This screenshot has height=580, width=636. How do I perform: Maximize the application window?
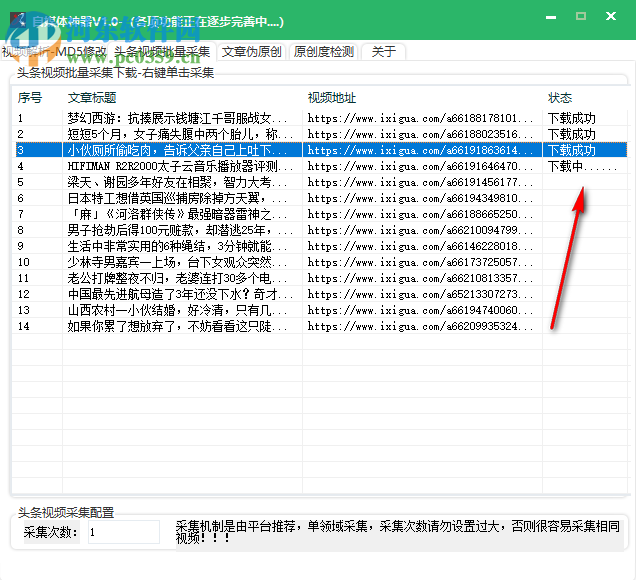coord(581,17)
